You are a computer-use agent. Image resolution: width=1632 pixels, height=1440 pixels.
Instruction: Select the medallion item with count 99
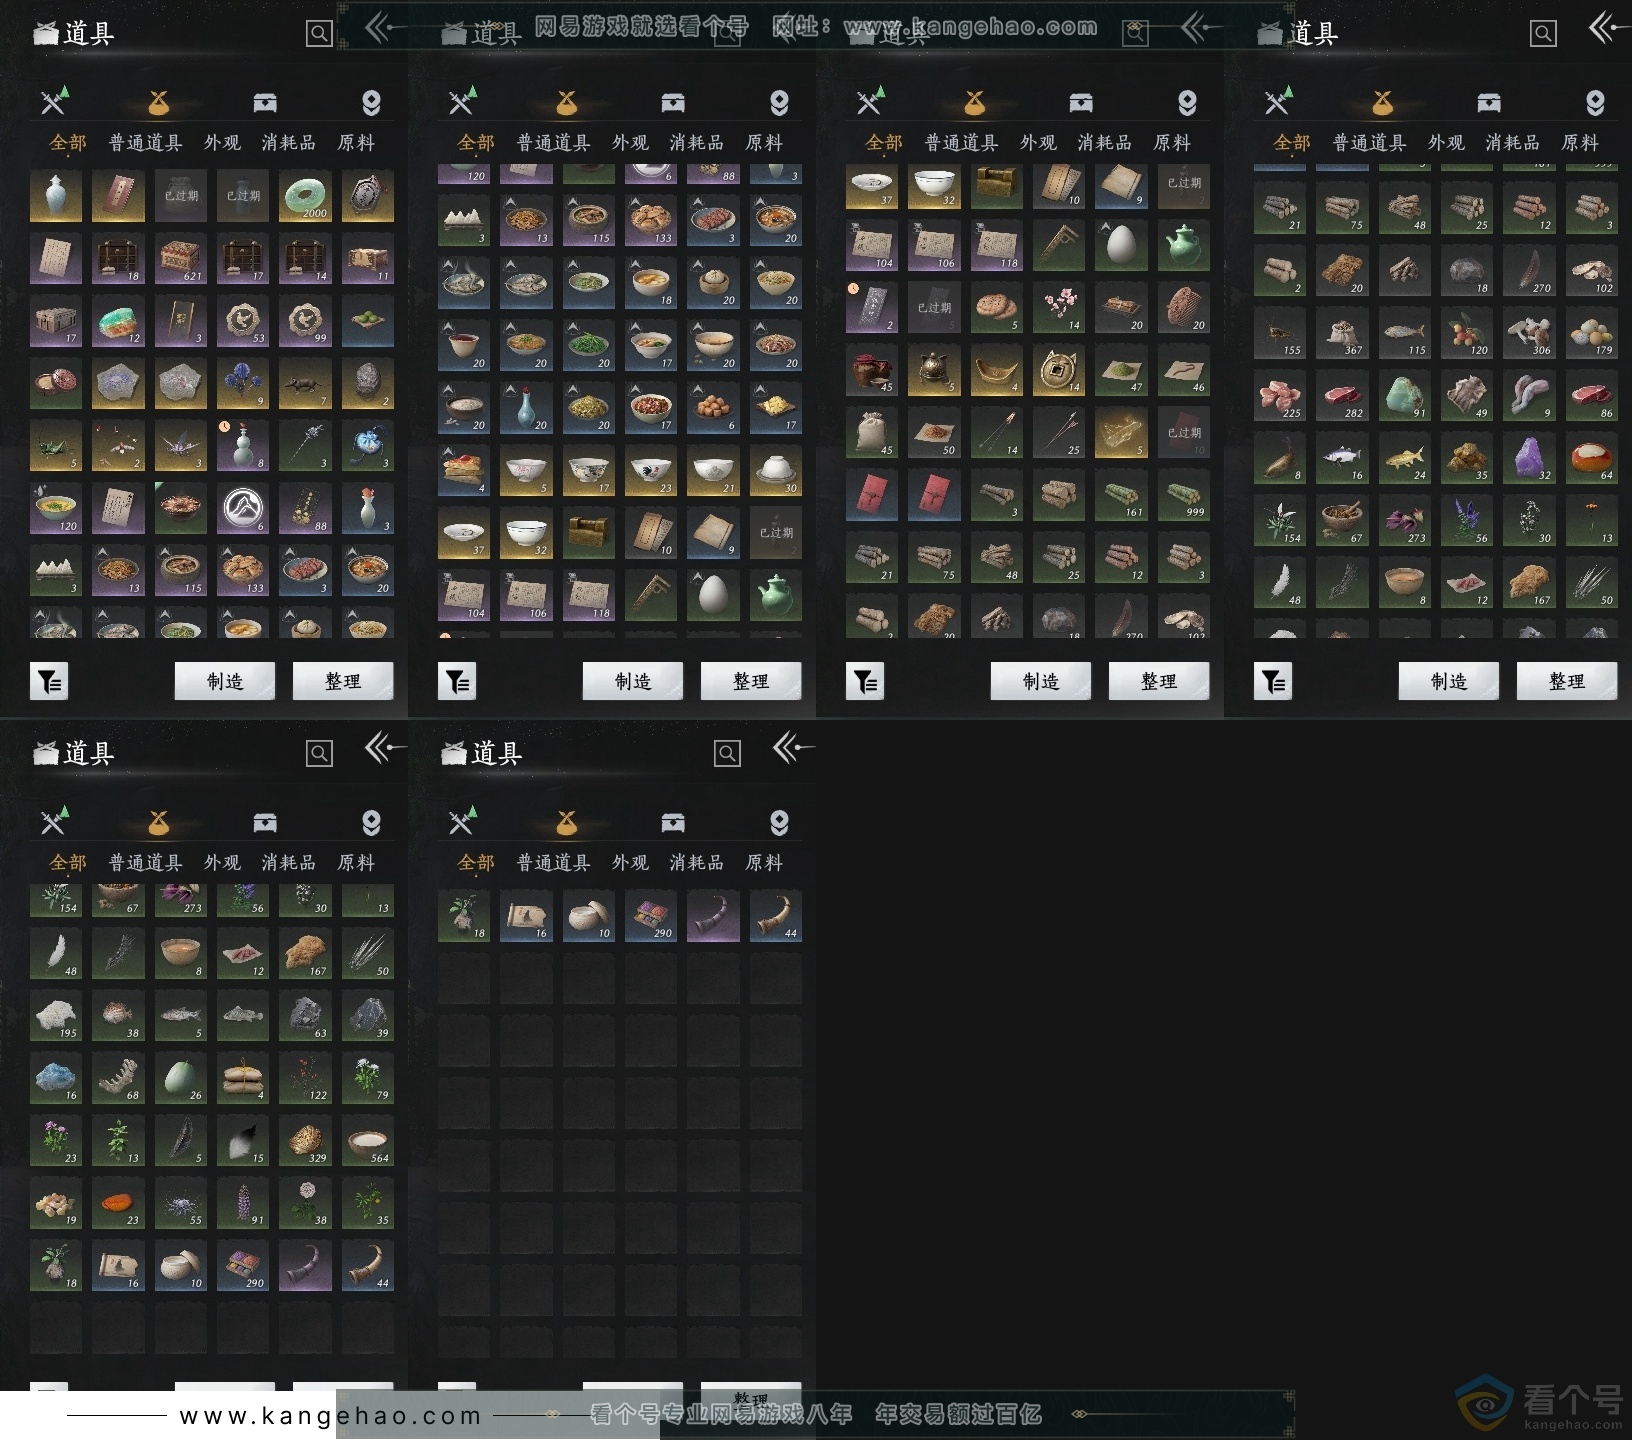point(305,321)
